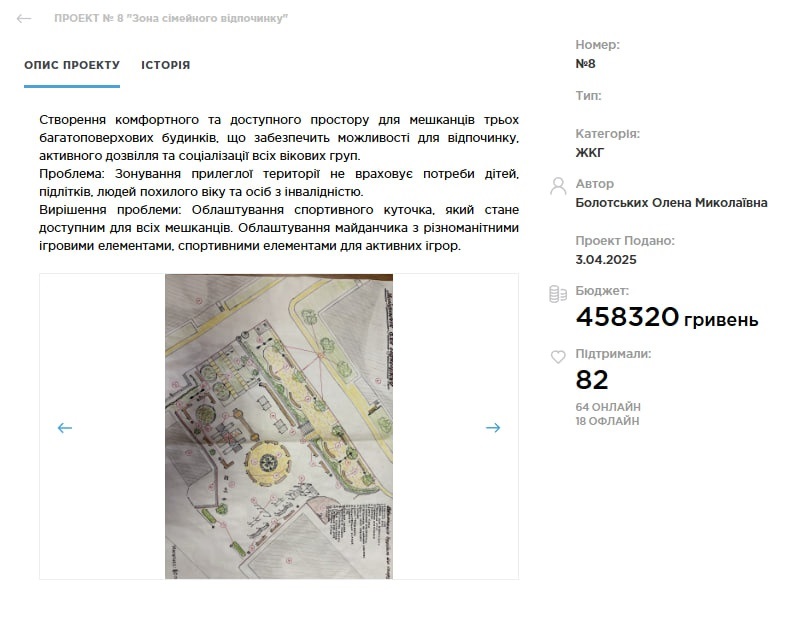The height and width of the screenshot is (617, 810).
Task: Click the submission date 3.04.2025
Action: point(606,259)
